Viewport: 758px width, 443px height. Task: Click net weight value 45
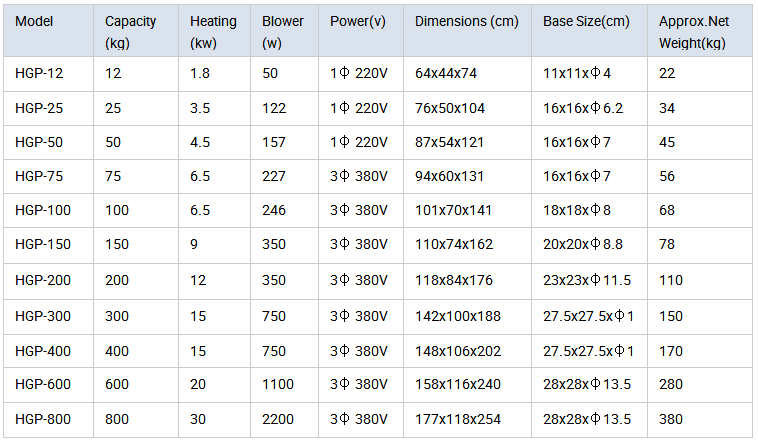click(x=667, y=143)
